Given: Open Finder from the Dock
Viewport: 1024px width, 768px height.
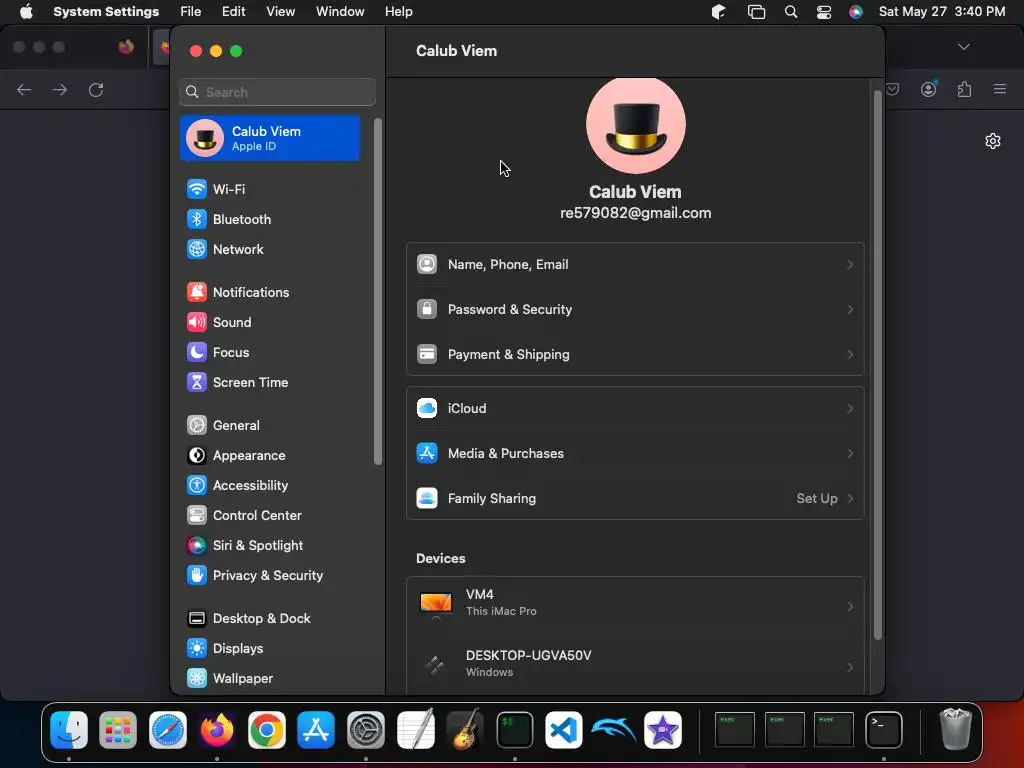Looking at the screenshot, I should click(x=69, y=730).
